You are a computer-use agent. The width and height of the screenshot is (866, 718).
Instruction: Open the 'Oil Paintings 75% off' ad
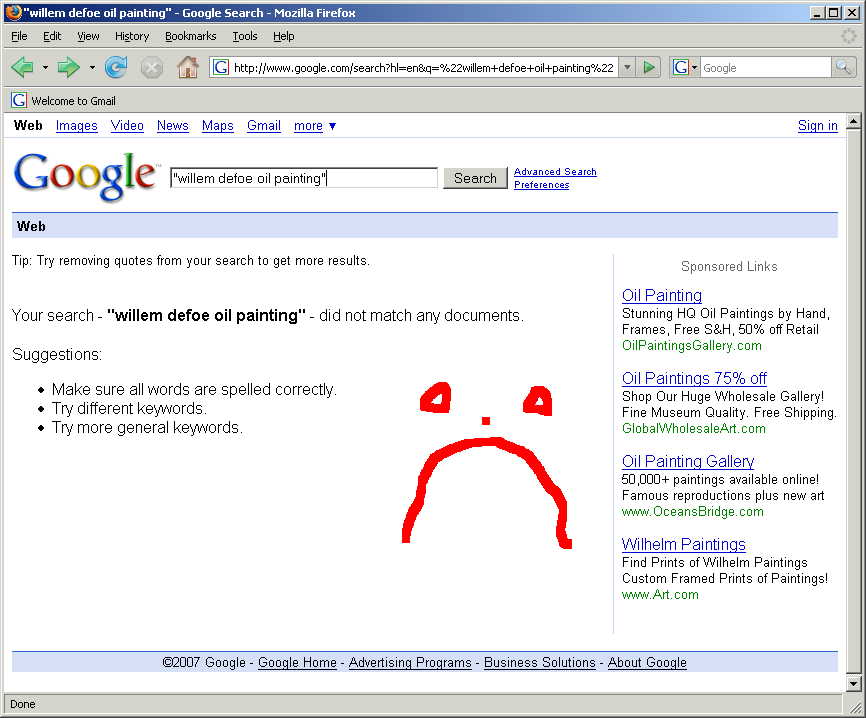[694, 378]
